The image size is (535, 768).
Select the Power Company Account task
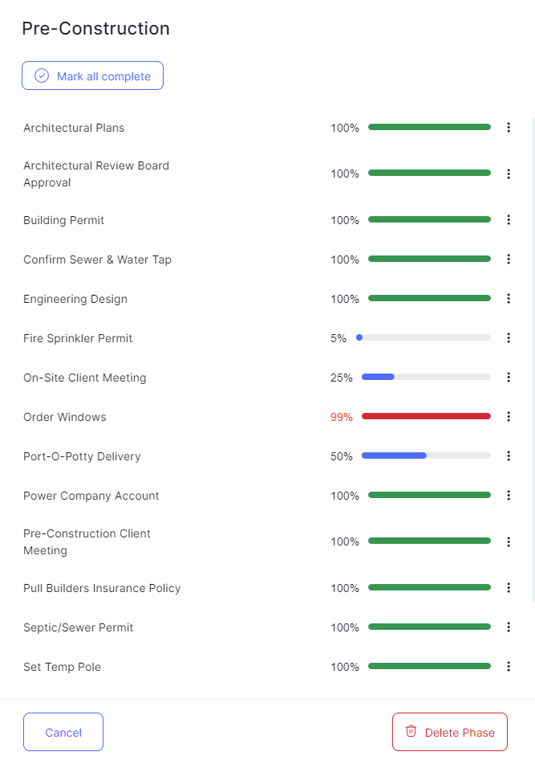click(x=91, y=496)
